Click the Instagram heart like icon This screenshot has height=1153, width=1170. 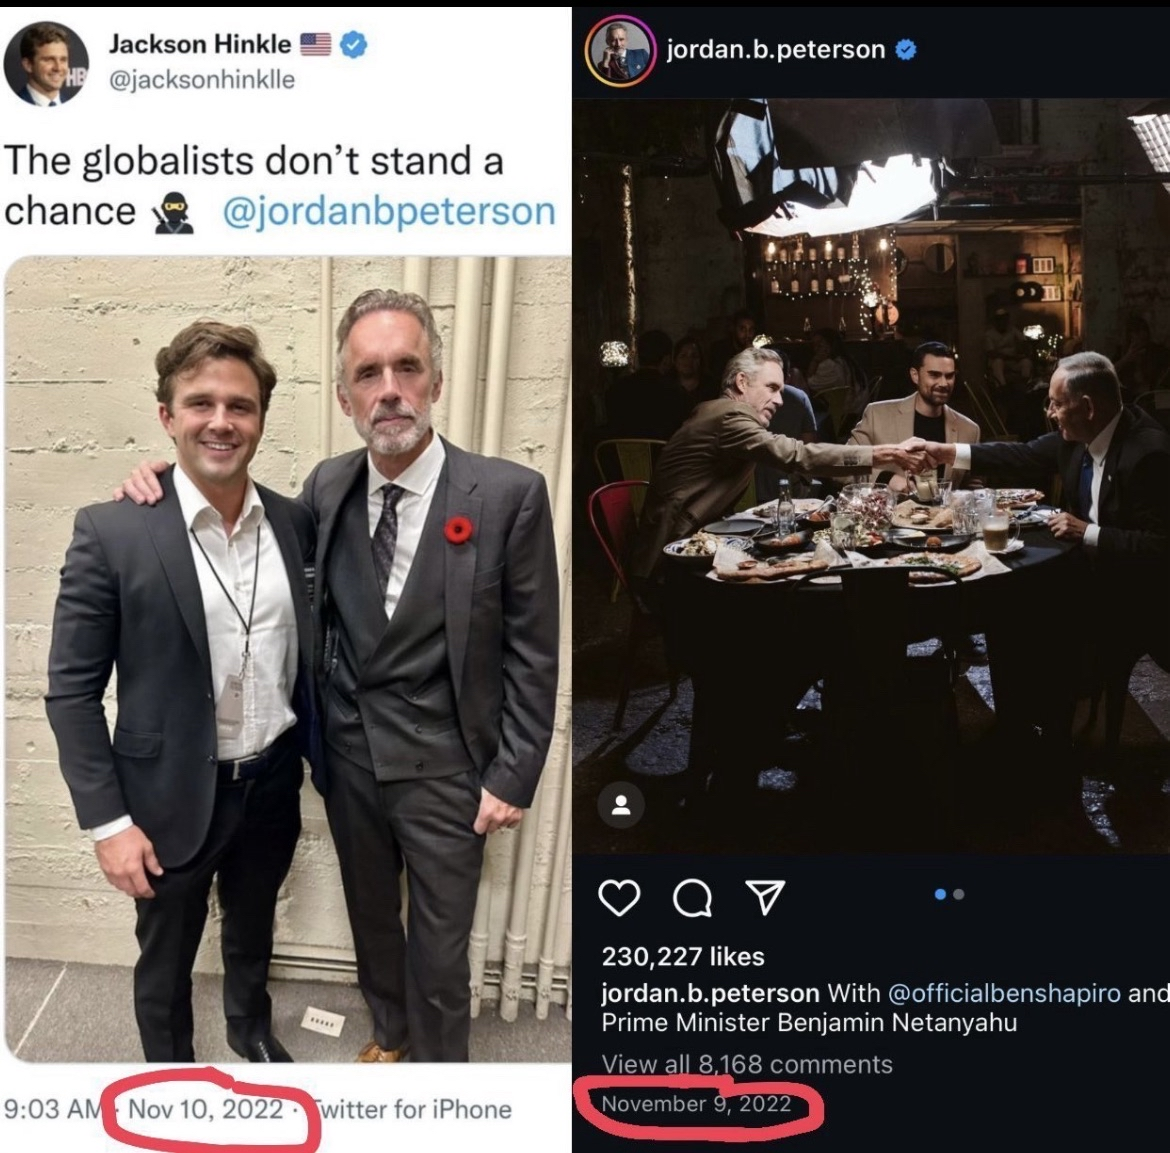[619, 897]
